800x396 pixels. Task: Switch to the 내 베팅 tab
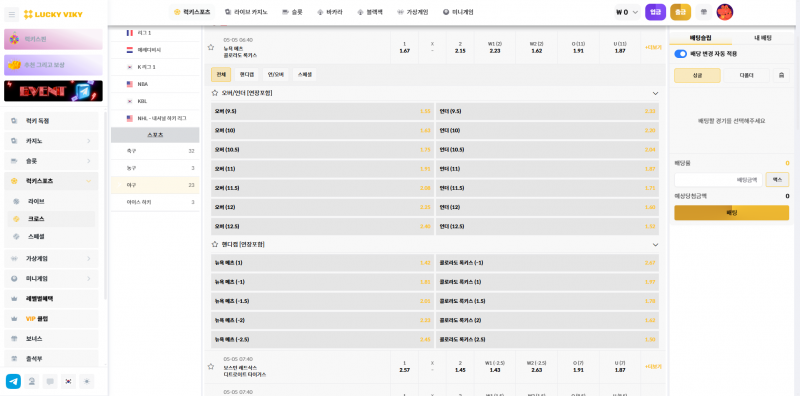click(763, 38)
